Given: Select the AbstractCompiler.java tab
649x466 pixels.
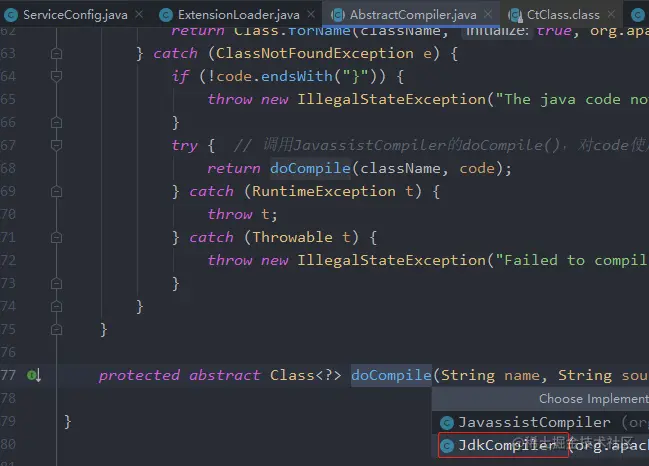Looking at the screenshot, I should click(x=413, y=15).
